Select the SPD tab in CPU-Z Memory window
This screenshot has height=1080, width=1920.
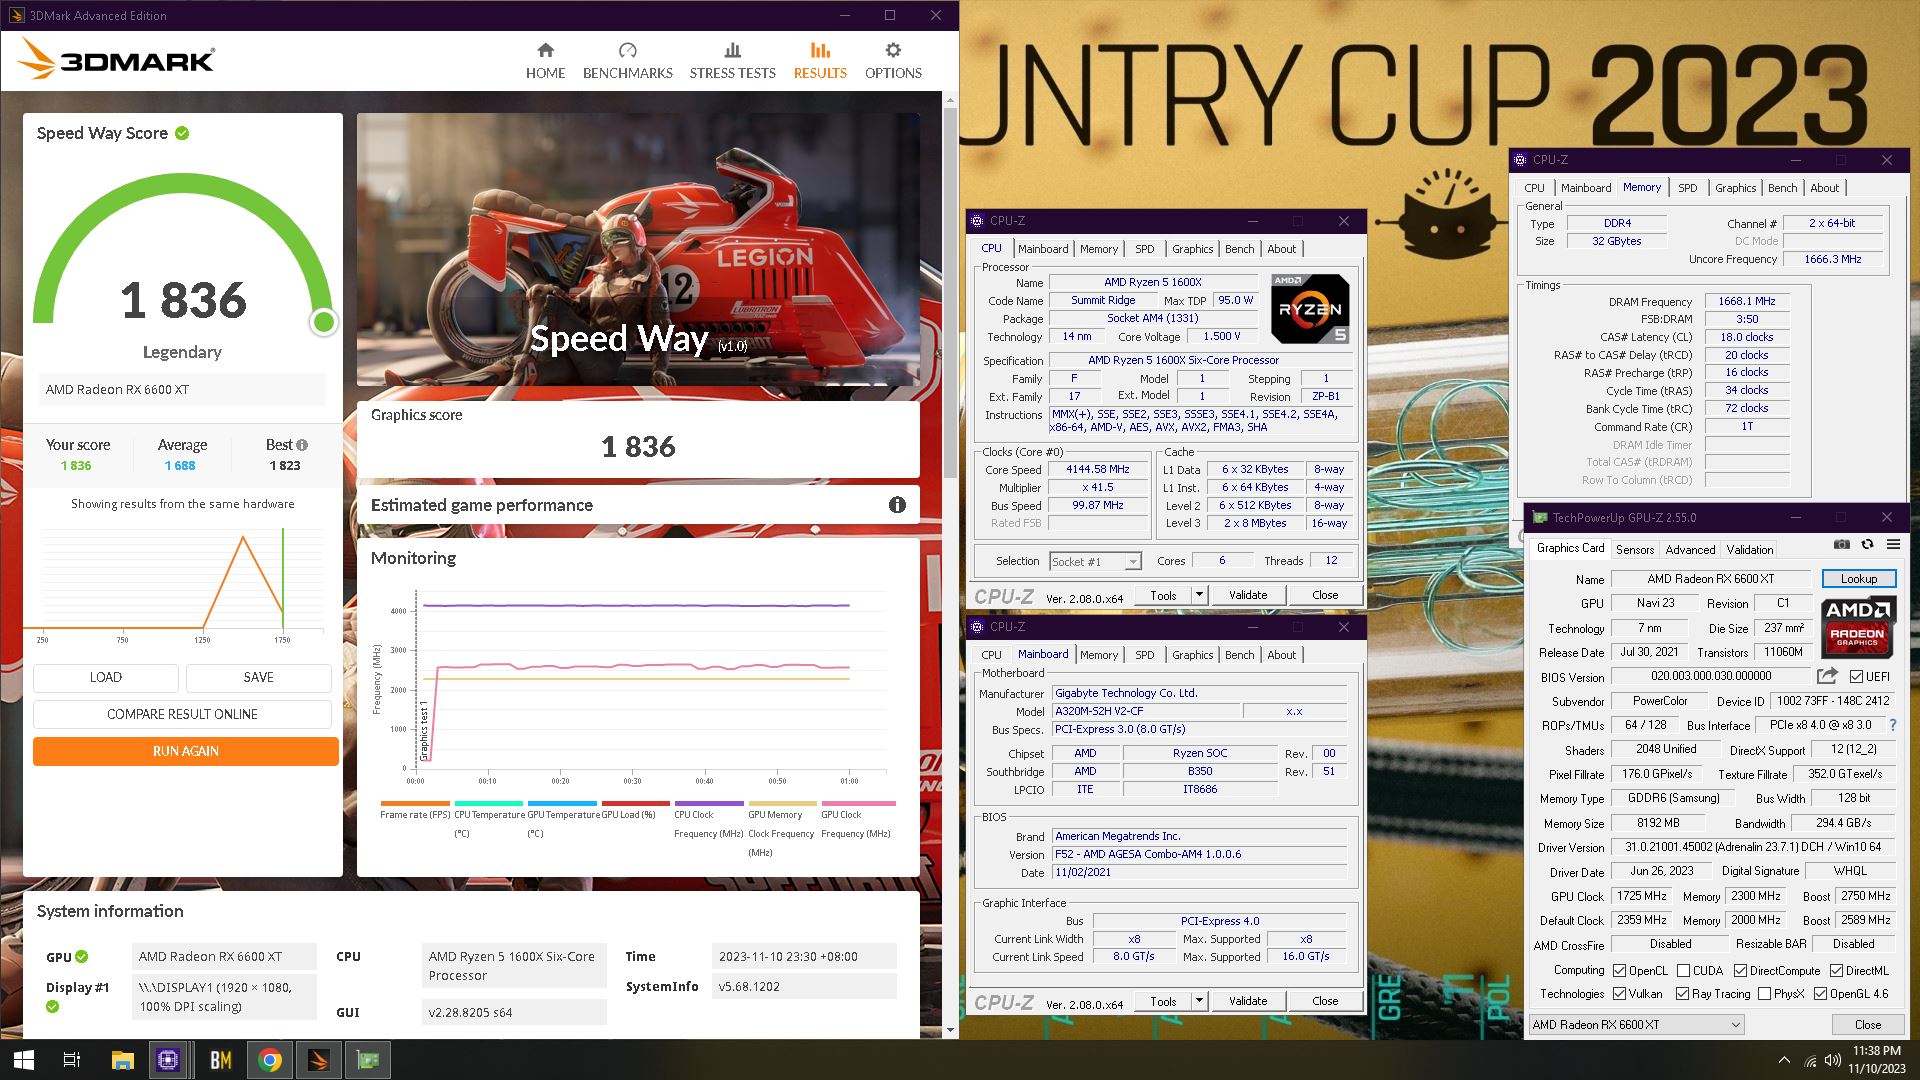tap(1687, 188)
